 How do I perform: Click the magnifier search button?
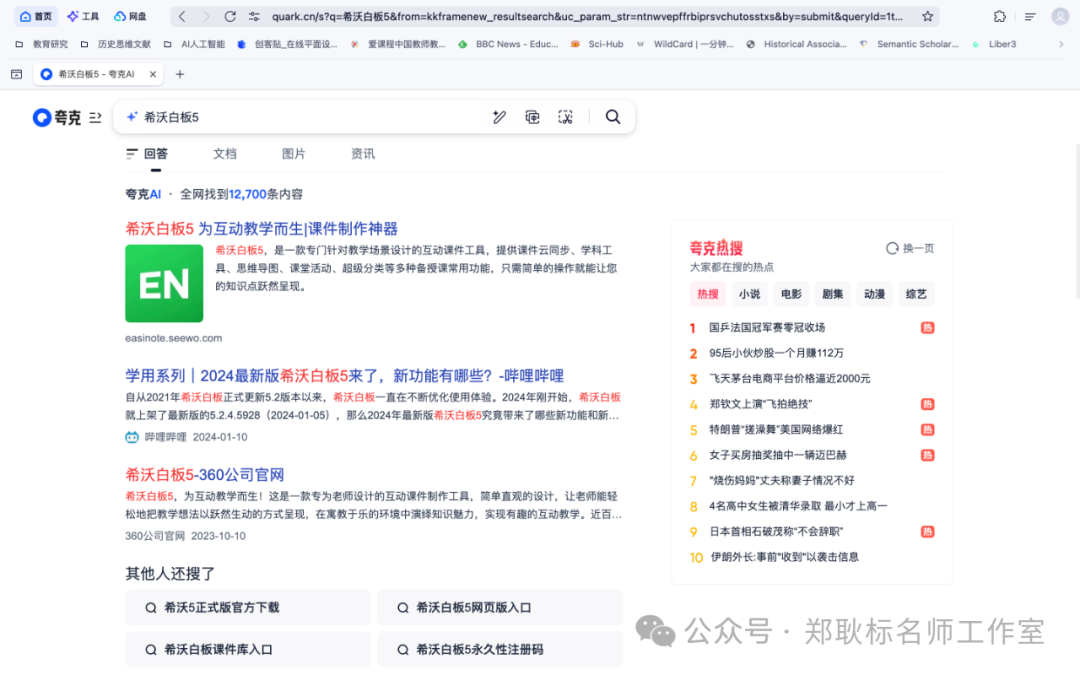[612, 117]
